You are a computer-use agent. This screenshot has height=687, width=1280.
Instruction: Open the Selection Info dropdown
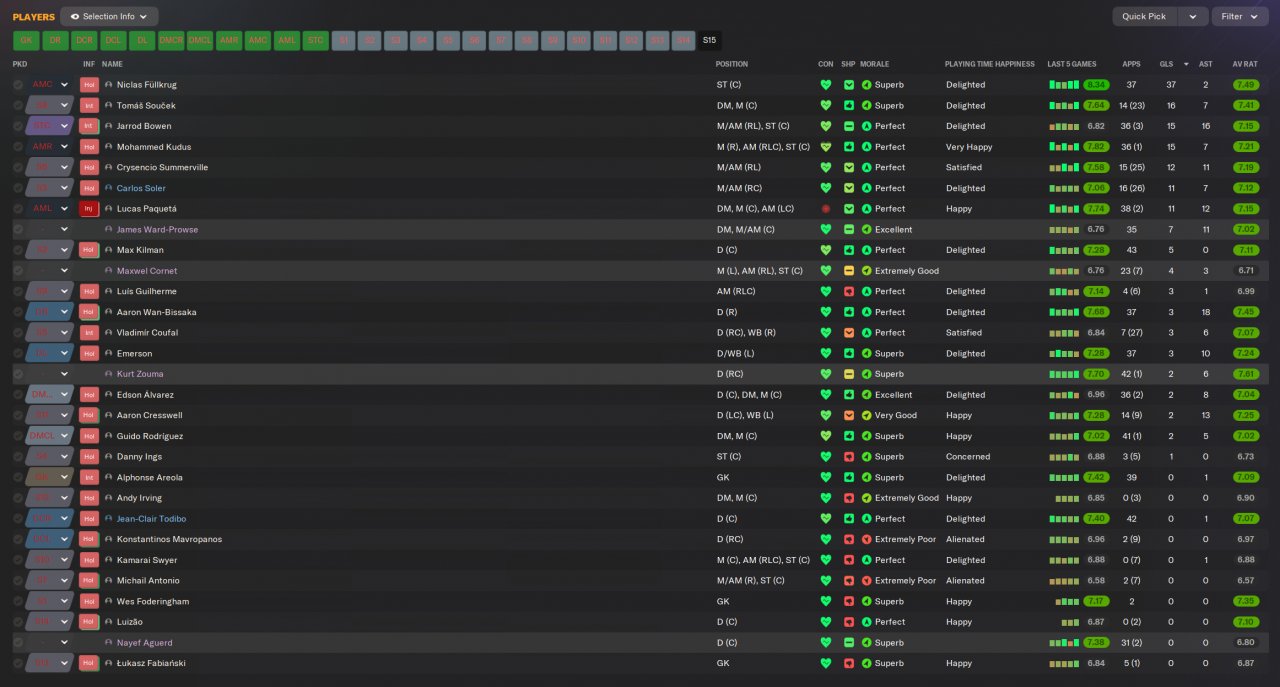tap(109, 16)
